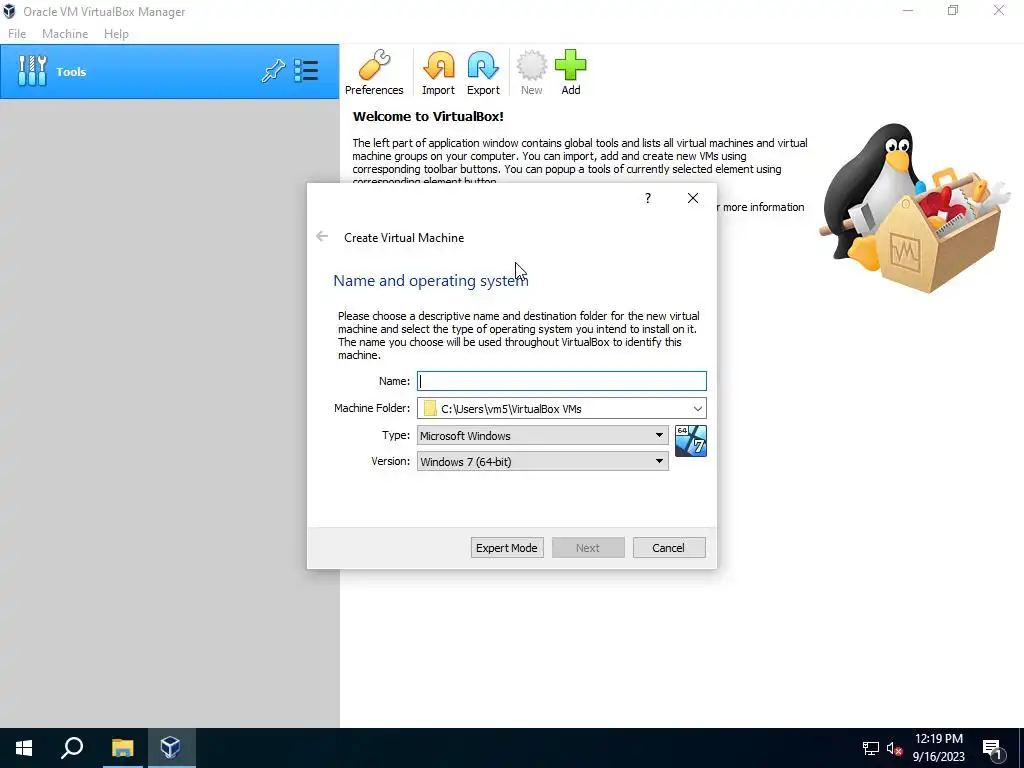Open the File menu
Viewport: 1024px width, 768px height.
click(x=17, y=34)
